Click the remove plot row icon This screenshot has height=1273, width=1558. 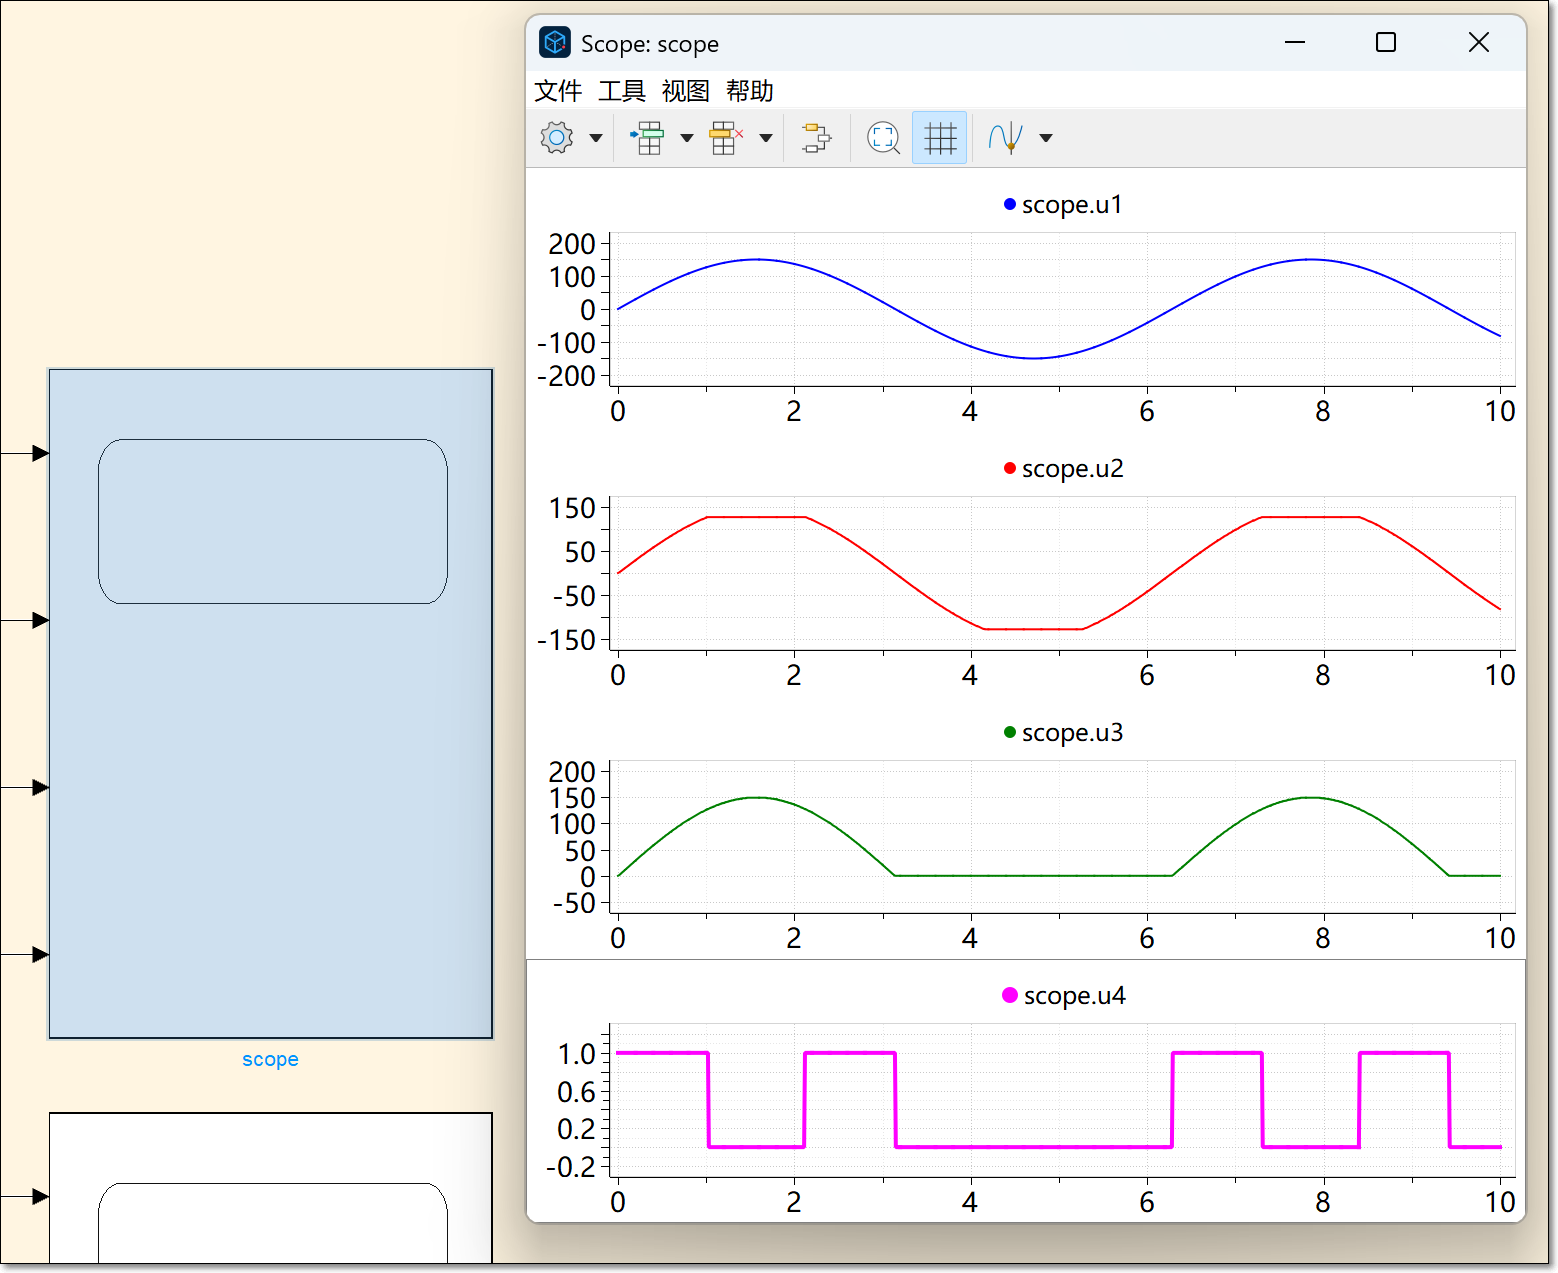(727, 138)
